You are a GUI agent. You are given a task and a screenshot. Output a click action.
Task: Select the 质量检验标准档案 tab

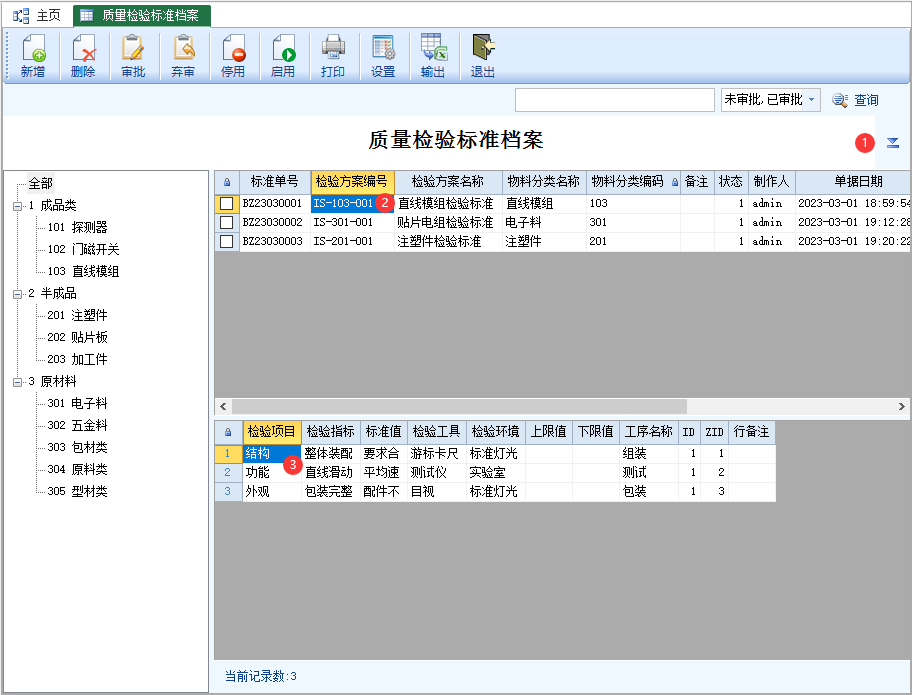(148, 15)
